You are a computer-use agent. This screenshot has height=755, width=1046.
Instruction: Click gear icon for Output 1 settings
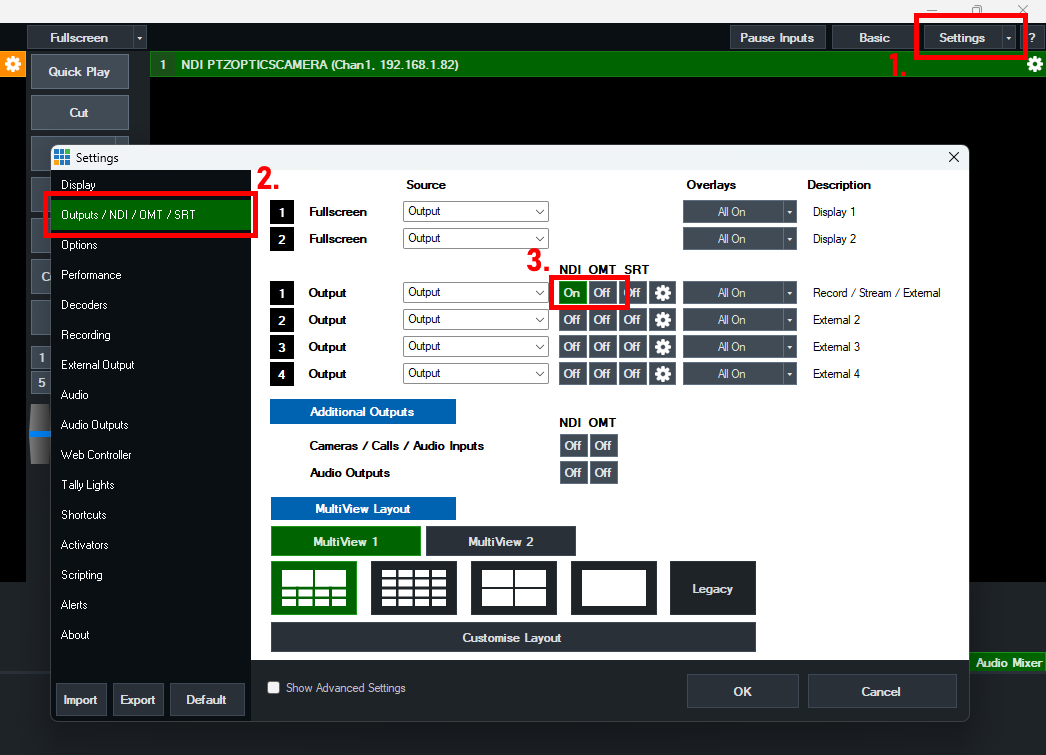pos(662,293)
